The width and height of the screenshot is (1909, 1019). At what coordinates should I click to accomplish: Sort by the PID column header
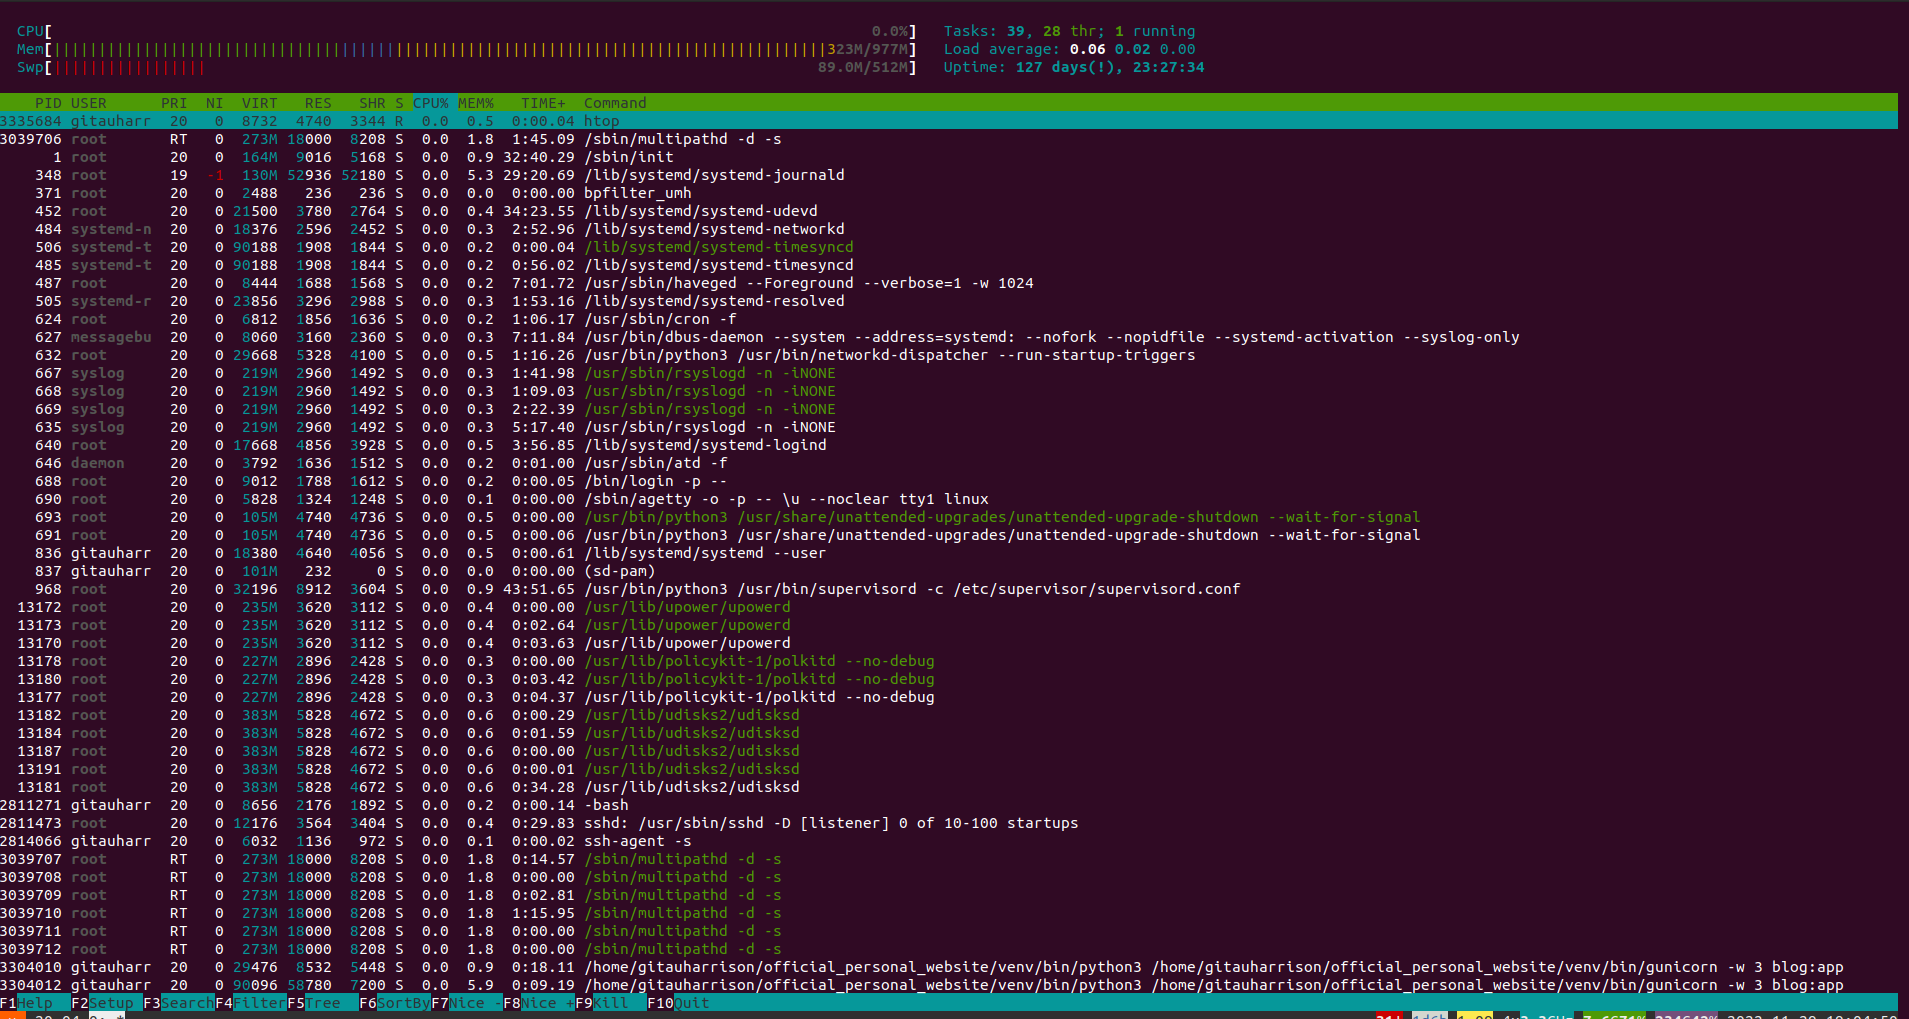[48, 103]
